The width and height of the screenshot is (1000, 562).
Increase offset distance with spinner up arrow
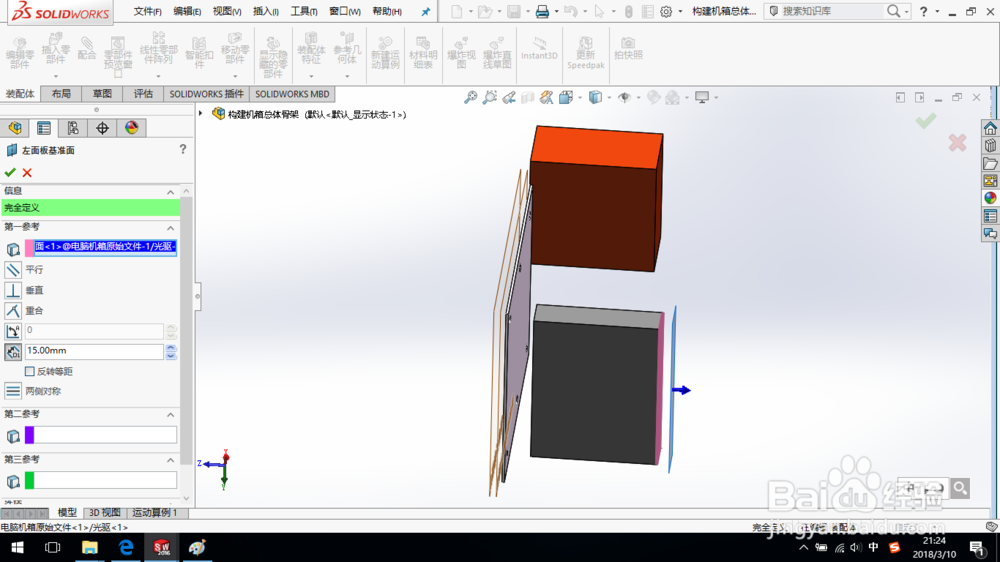coord(170,348)
